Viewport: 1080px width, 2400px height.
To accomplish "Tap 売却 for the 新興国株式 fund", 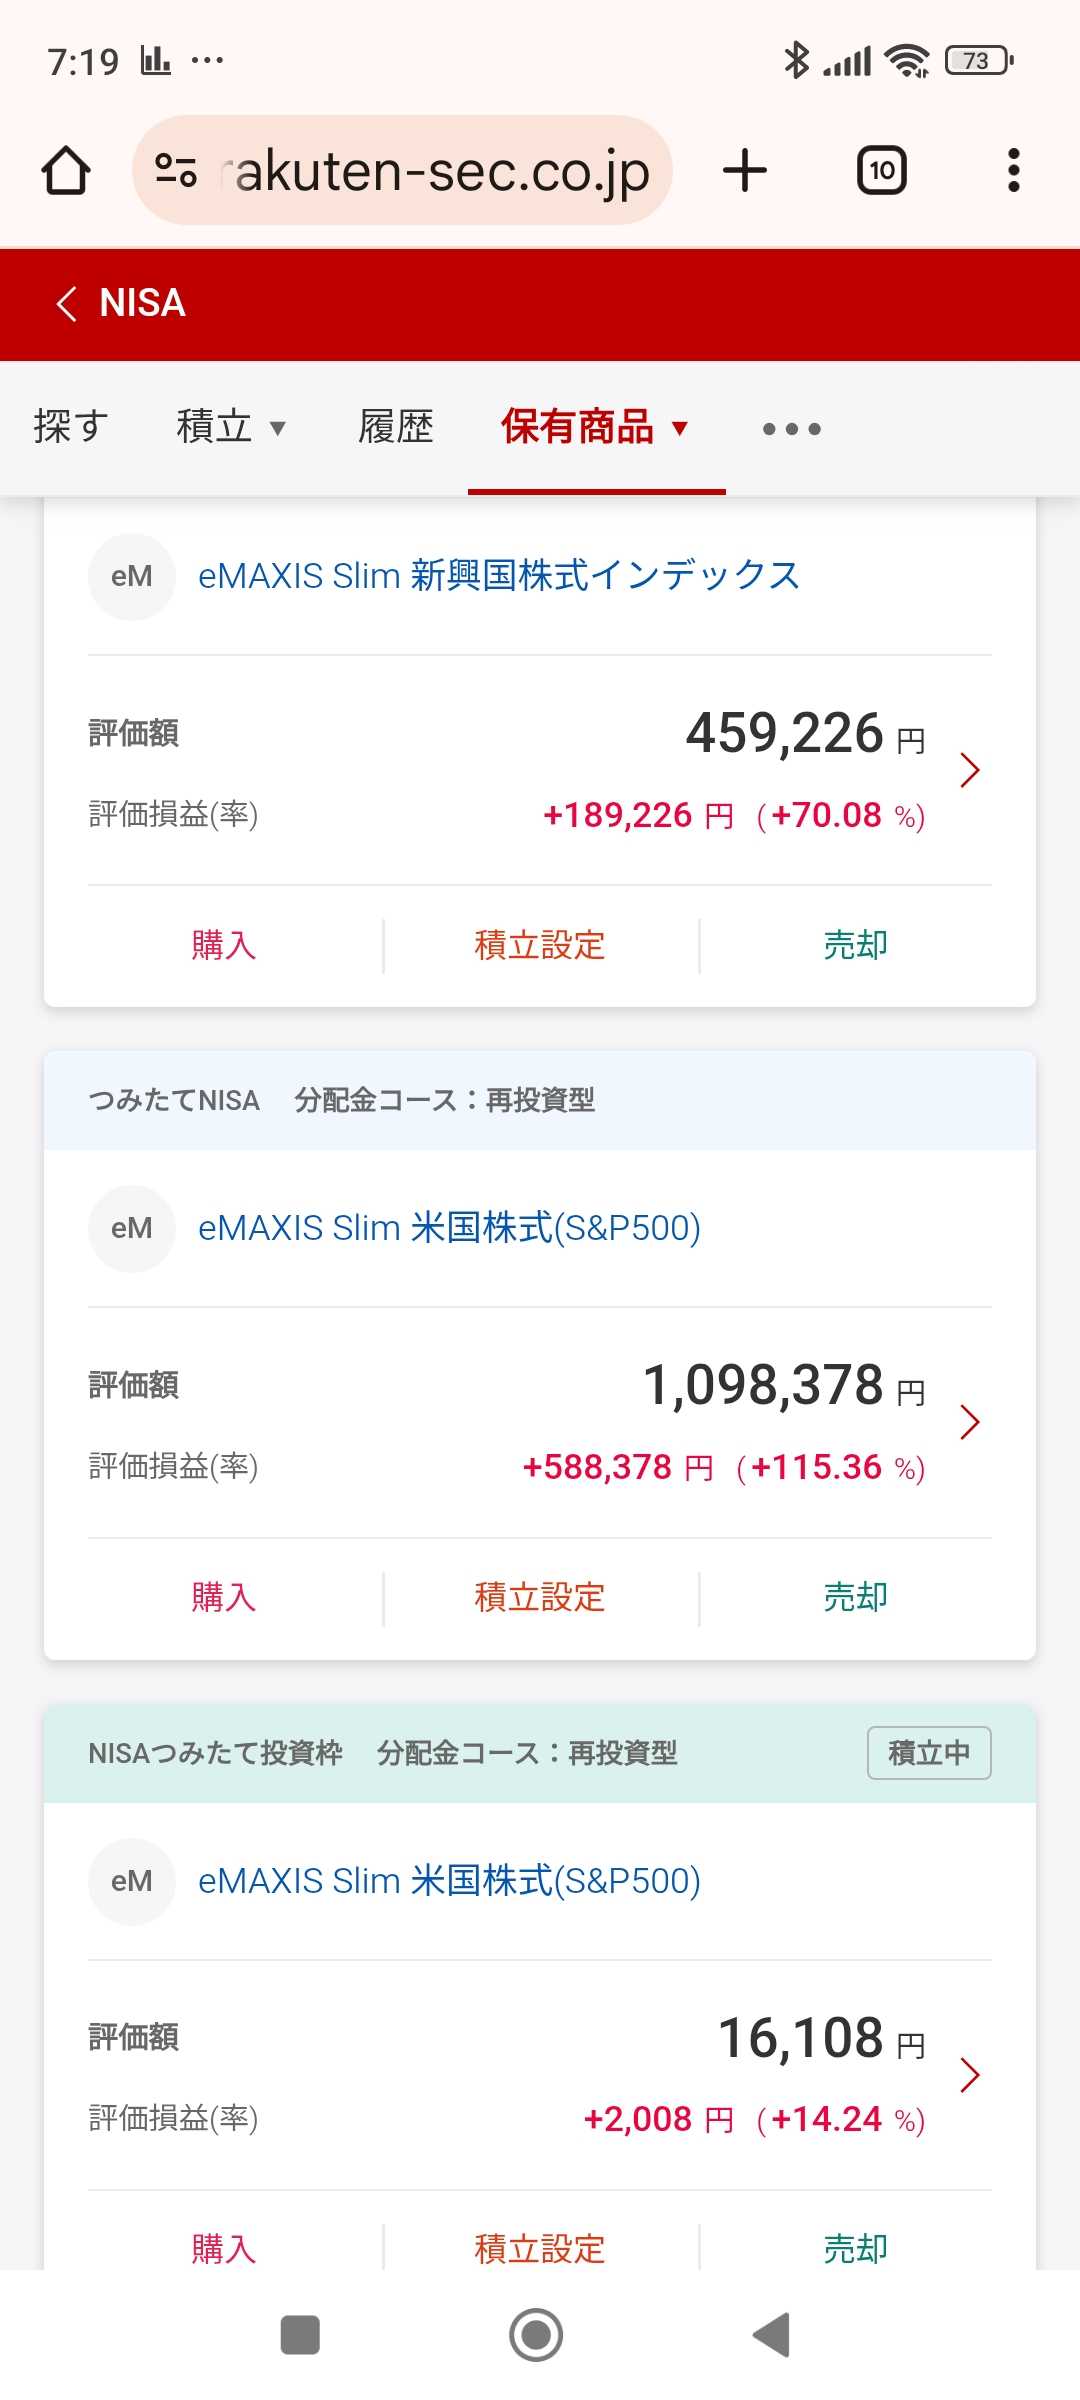I will (855, 945).
